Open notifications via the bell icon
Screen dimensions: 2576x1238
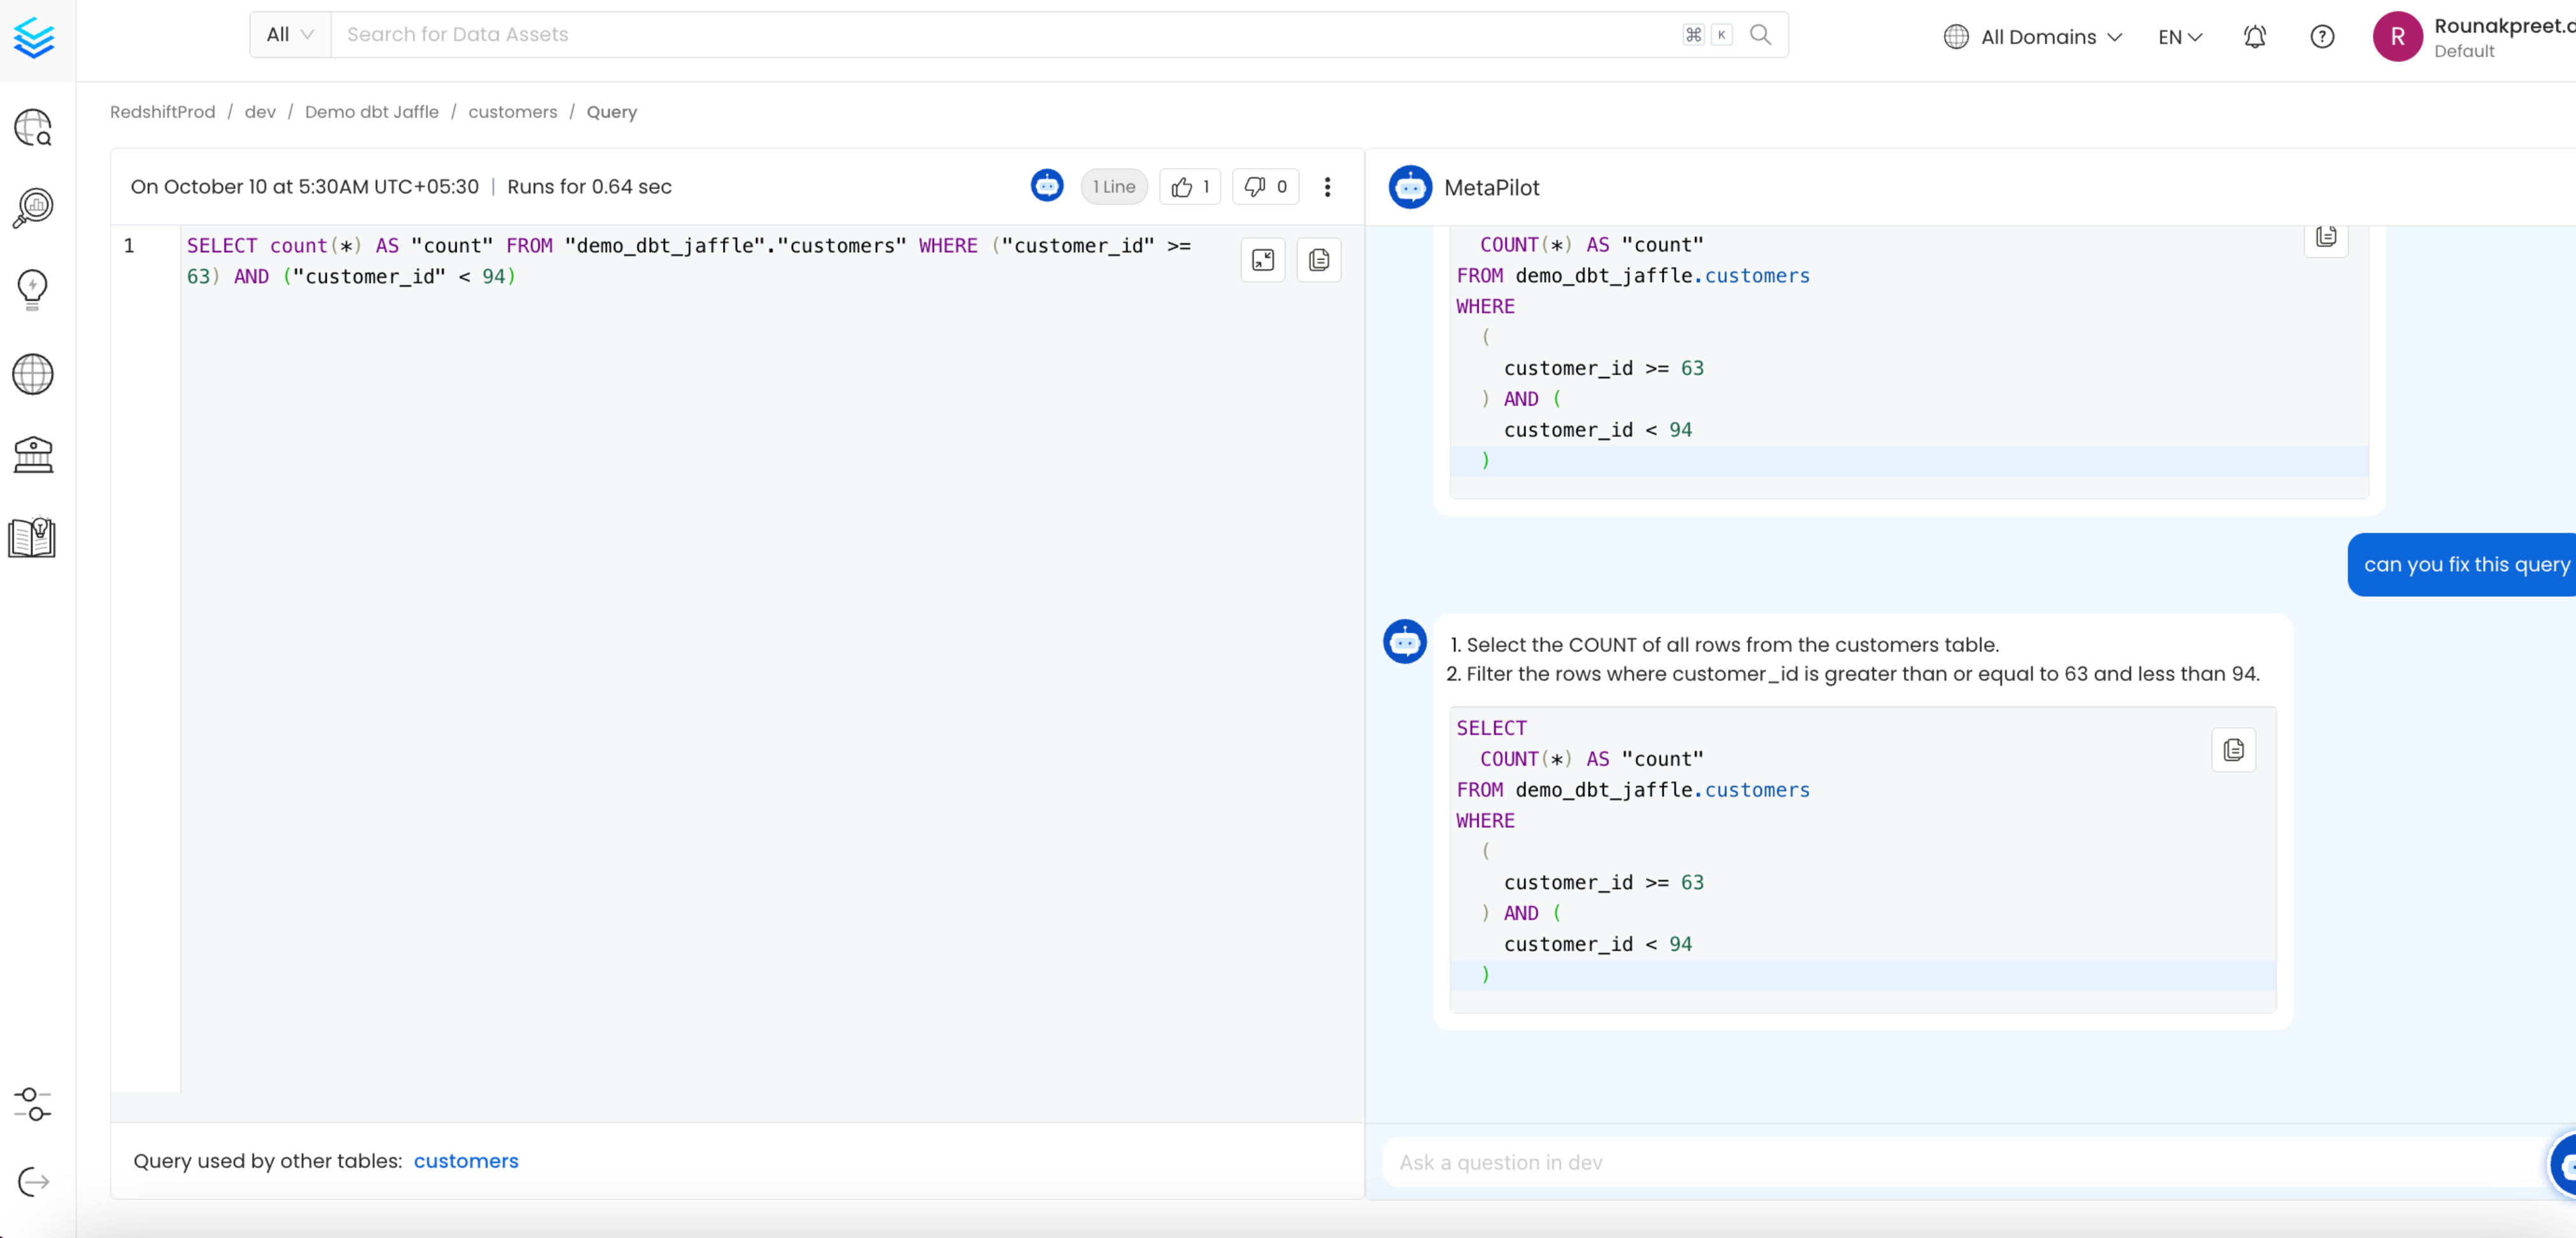2254,36
